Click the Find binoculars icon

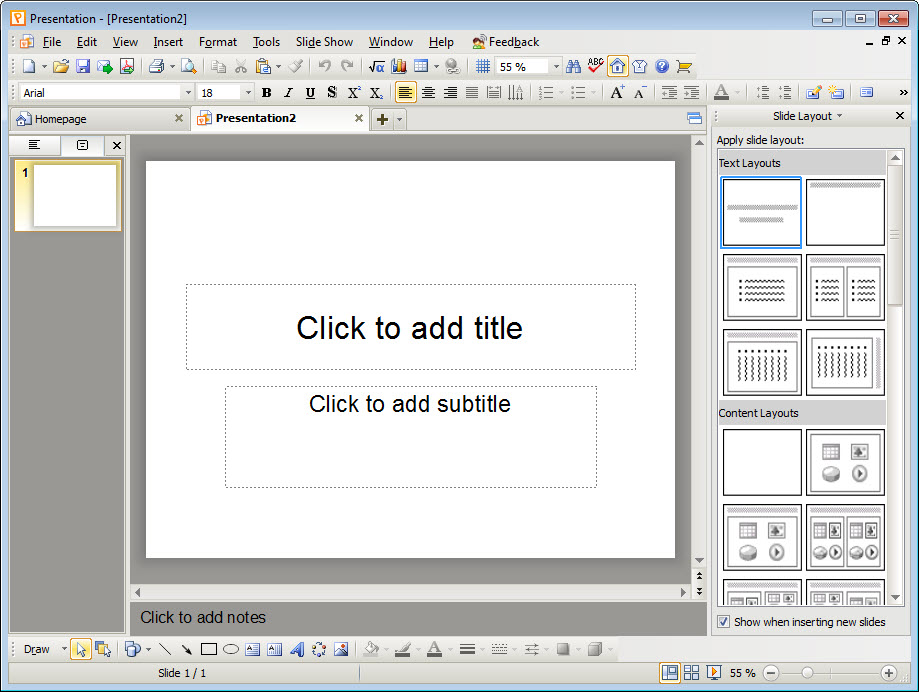573,67
